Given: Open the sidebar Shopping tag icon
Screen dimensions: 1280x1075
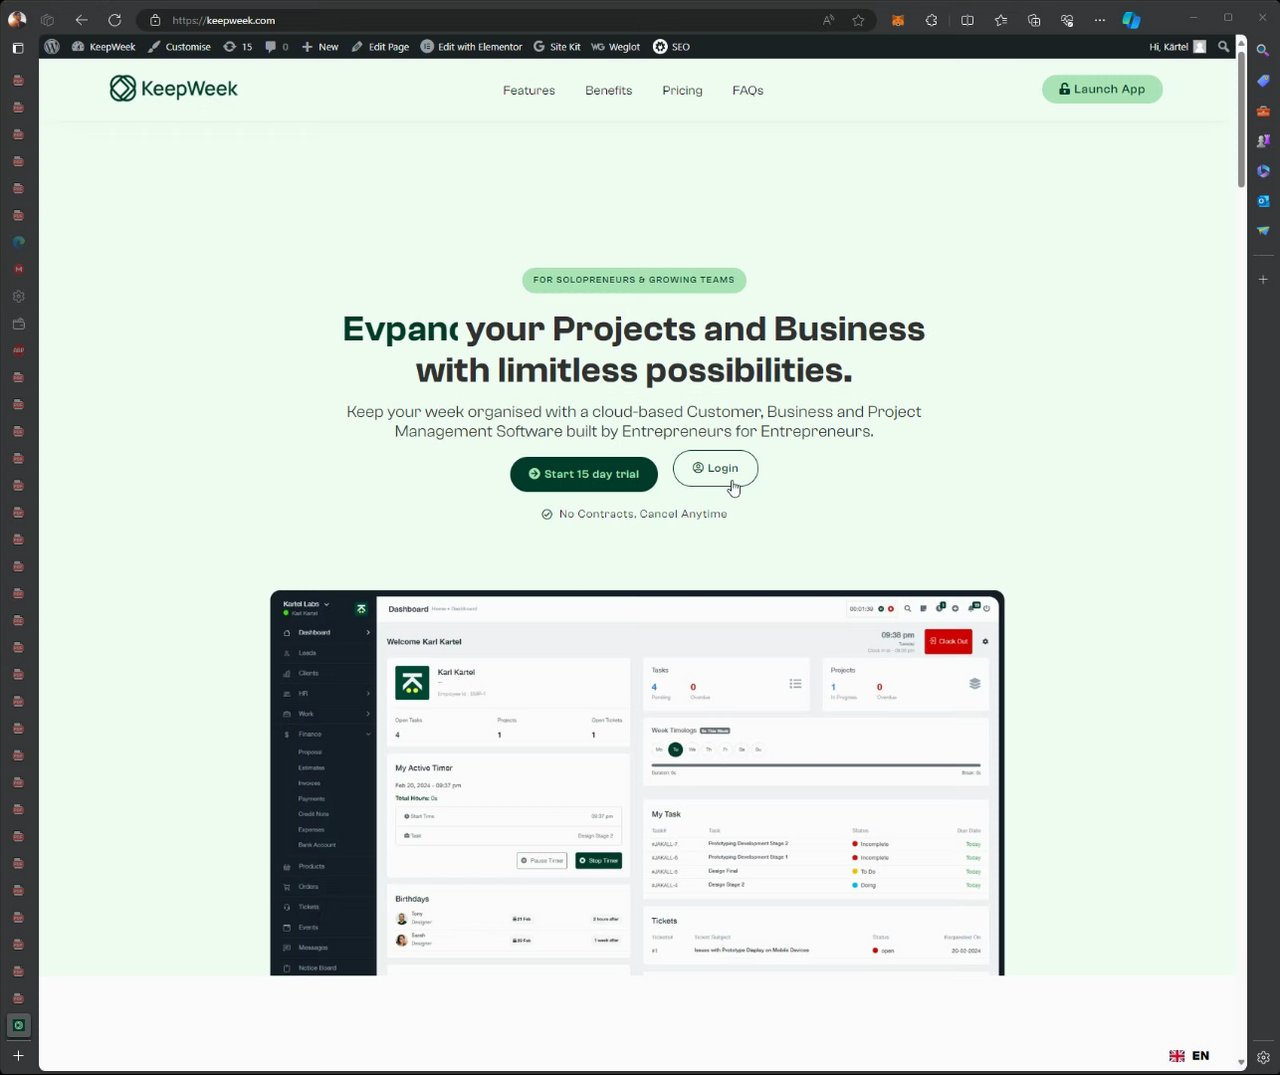Looking at the screenshot, I should click(x=1263, y=80).
